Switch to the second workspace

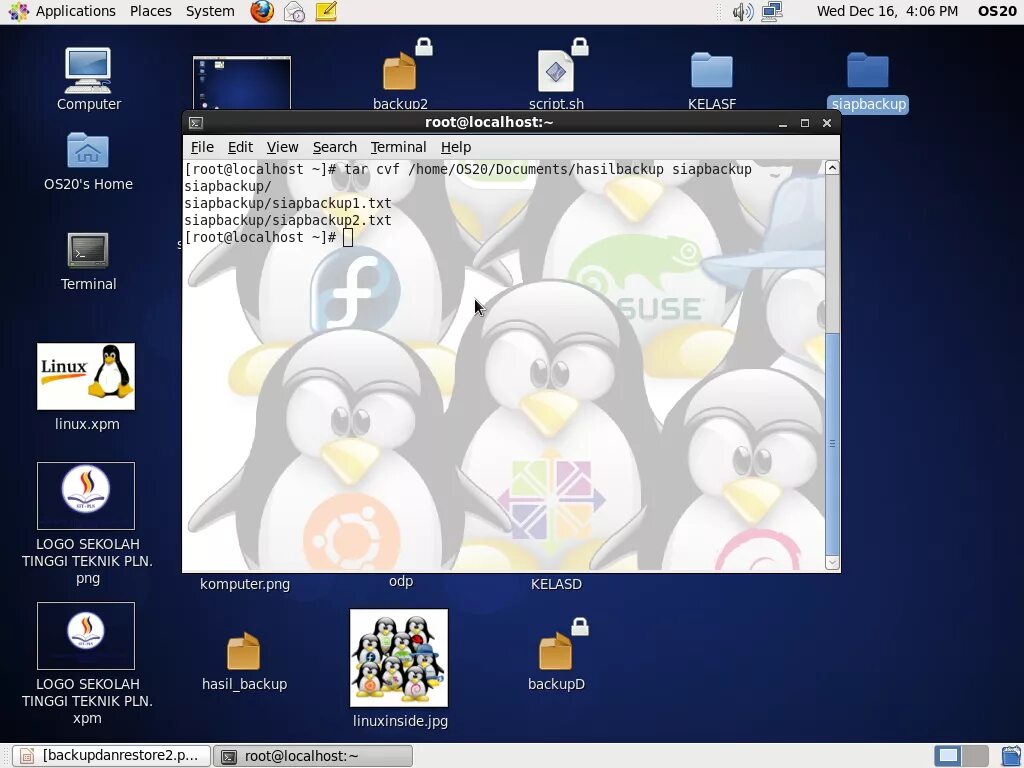point(975,756)
